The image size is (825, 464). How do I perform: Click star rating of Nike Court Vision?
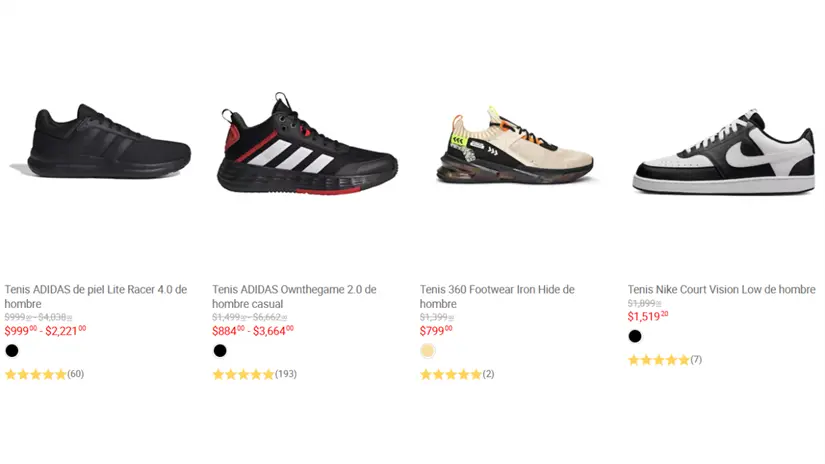[658, 360]
